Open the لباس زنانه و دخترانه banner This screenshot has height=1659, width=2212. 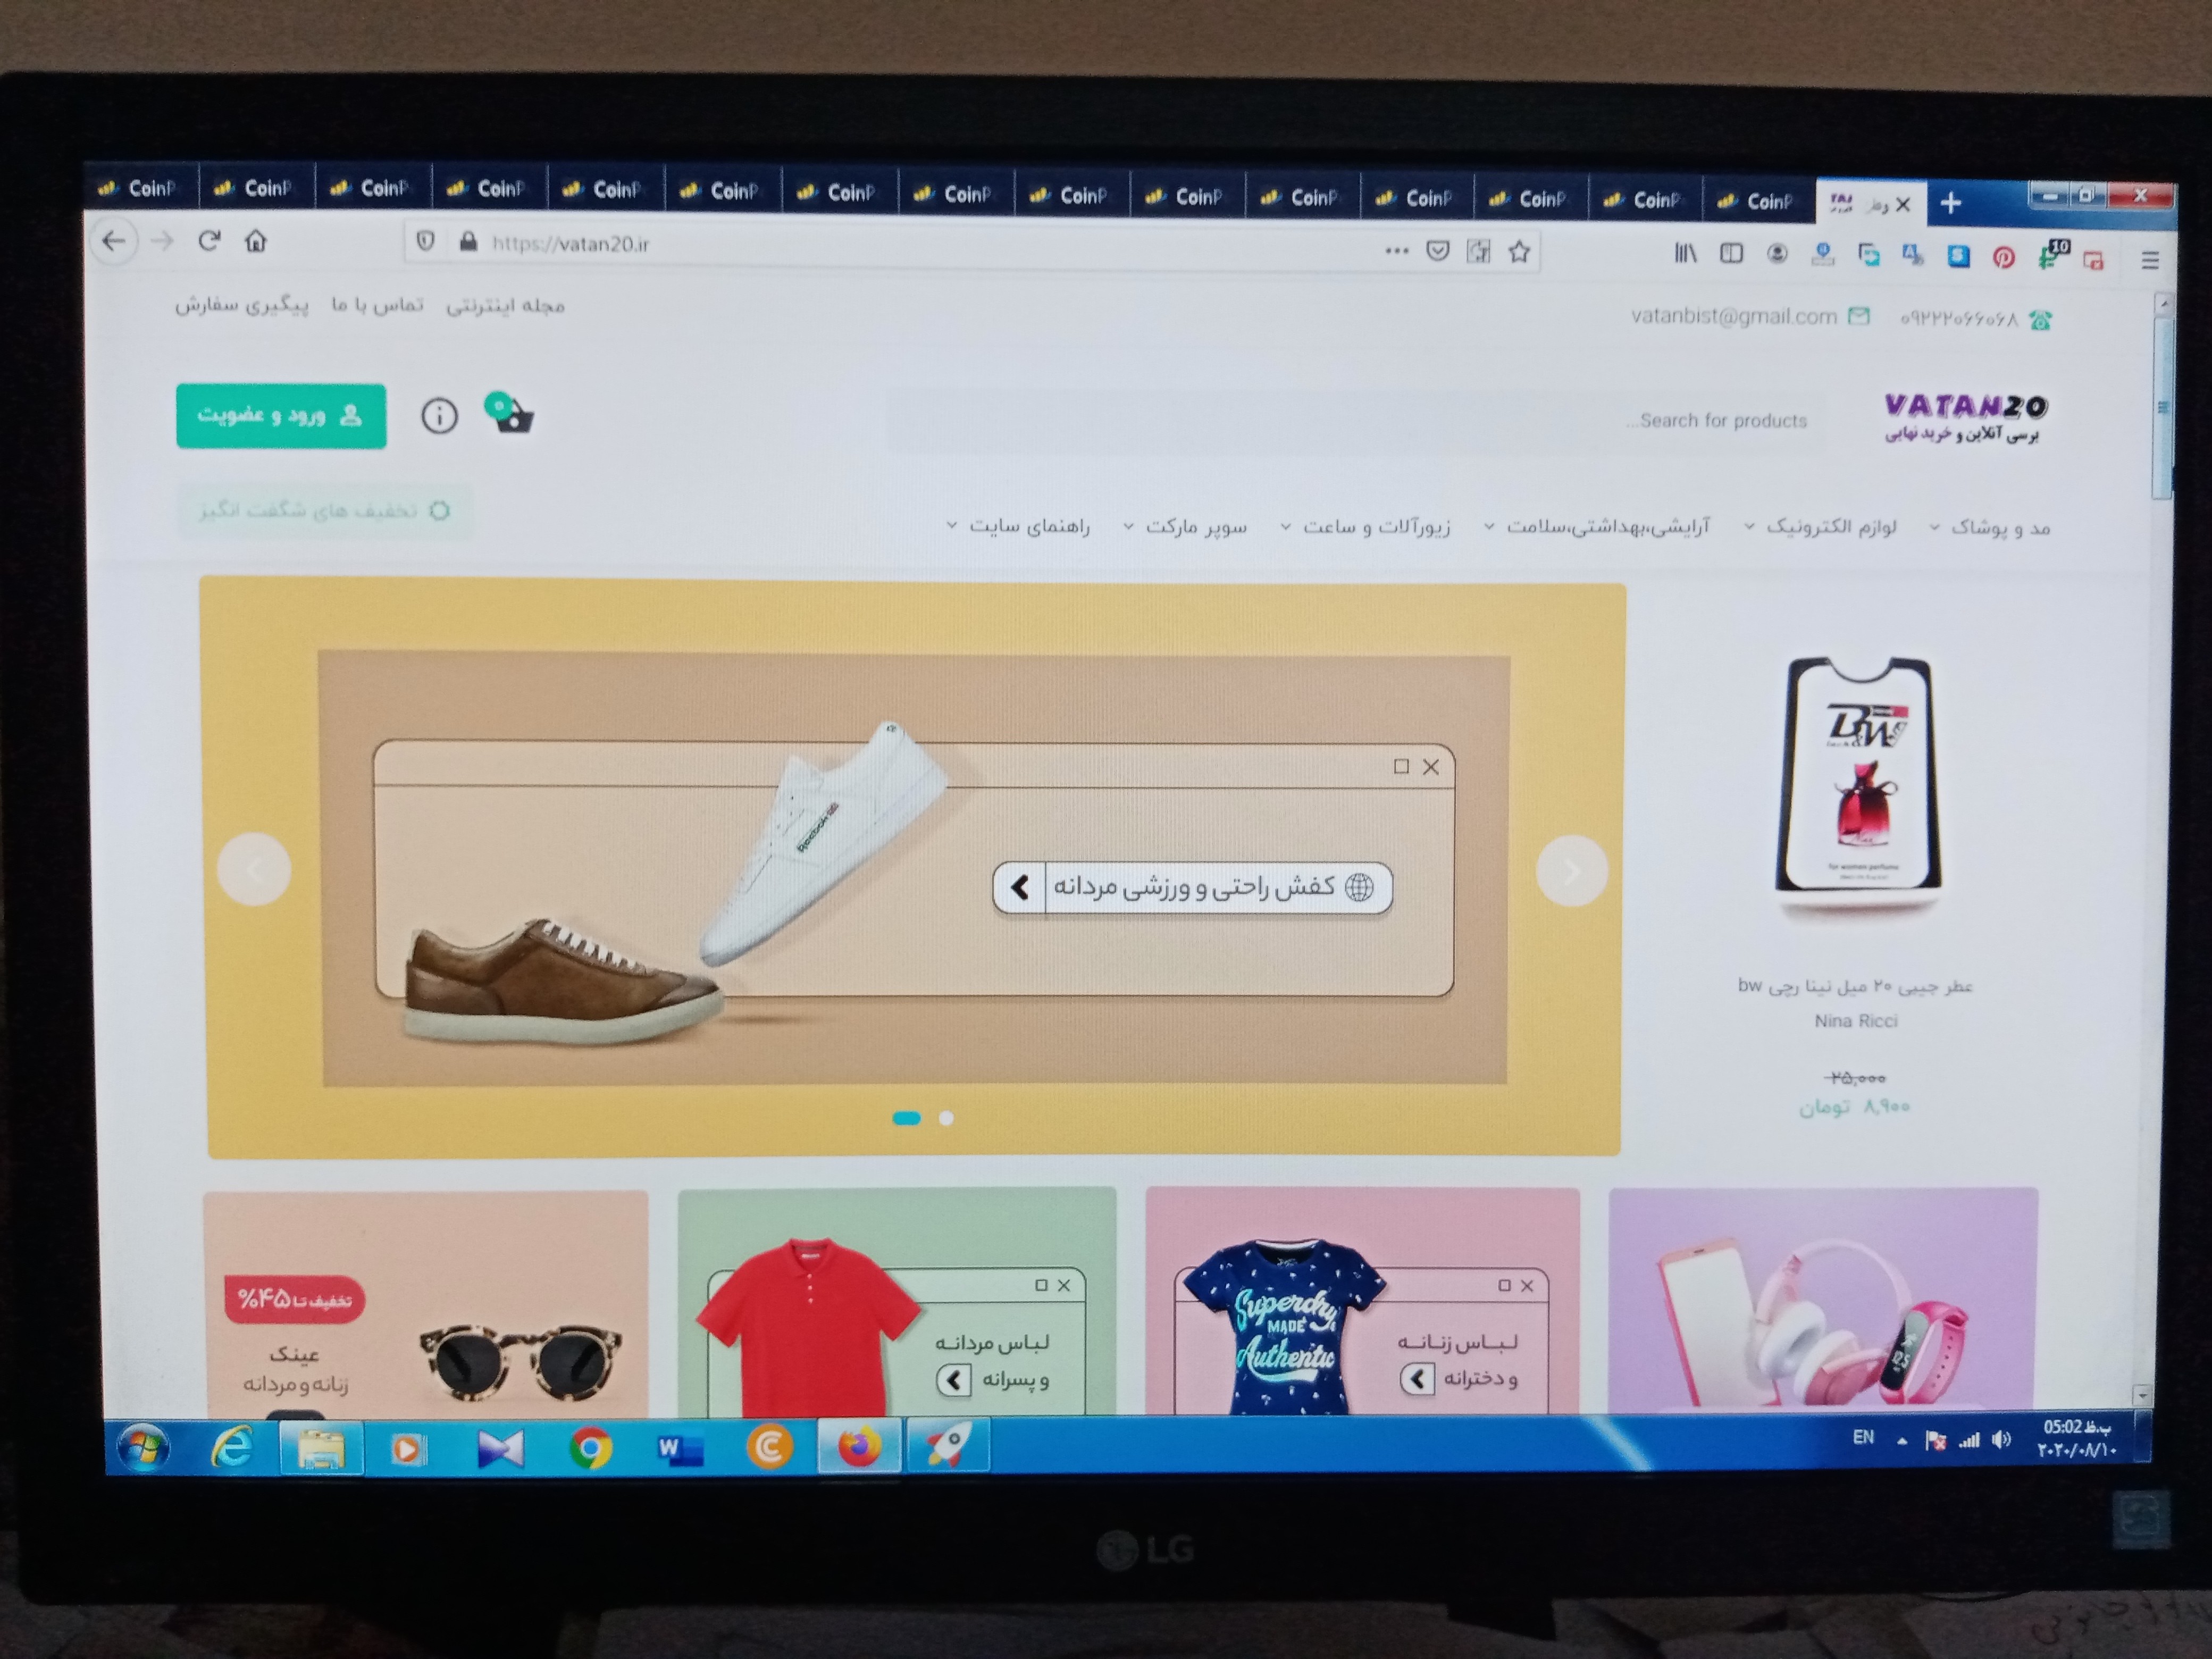[x=1362, y=1300]
